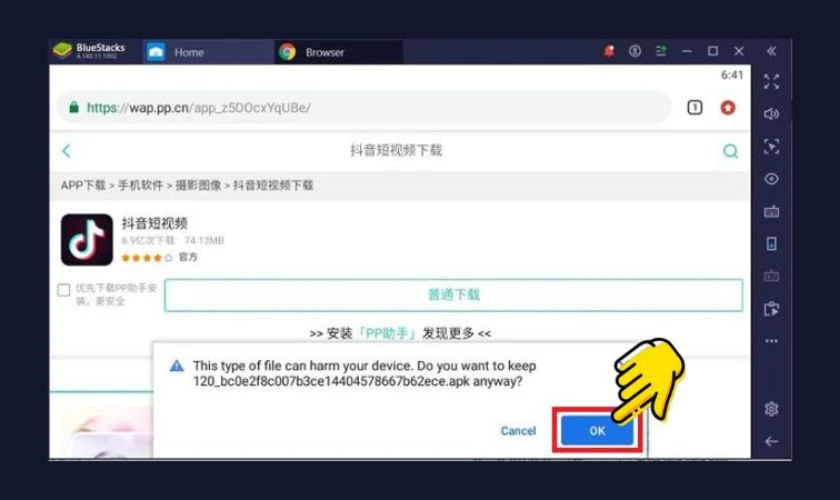Viewport: 840px width, 500px height.
Task: Check the 优先下载PP助手安装 checkbox
Action: click(64, 290)
